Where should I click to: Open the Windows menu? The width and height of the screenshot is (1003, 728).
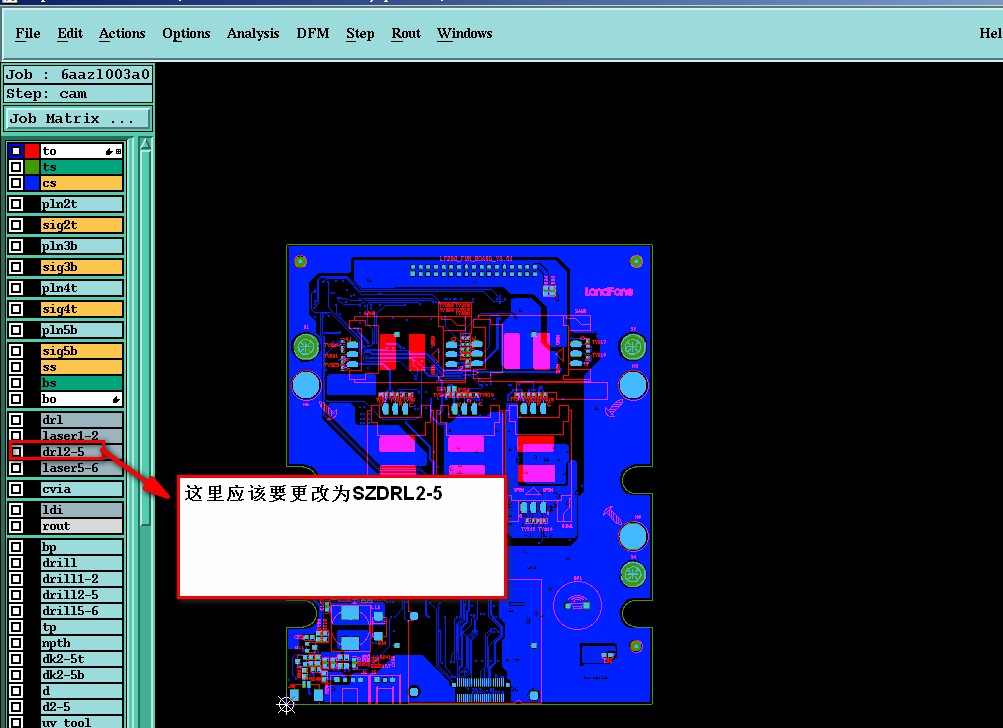(464, 33)
